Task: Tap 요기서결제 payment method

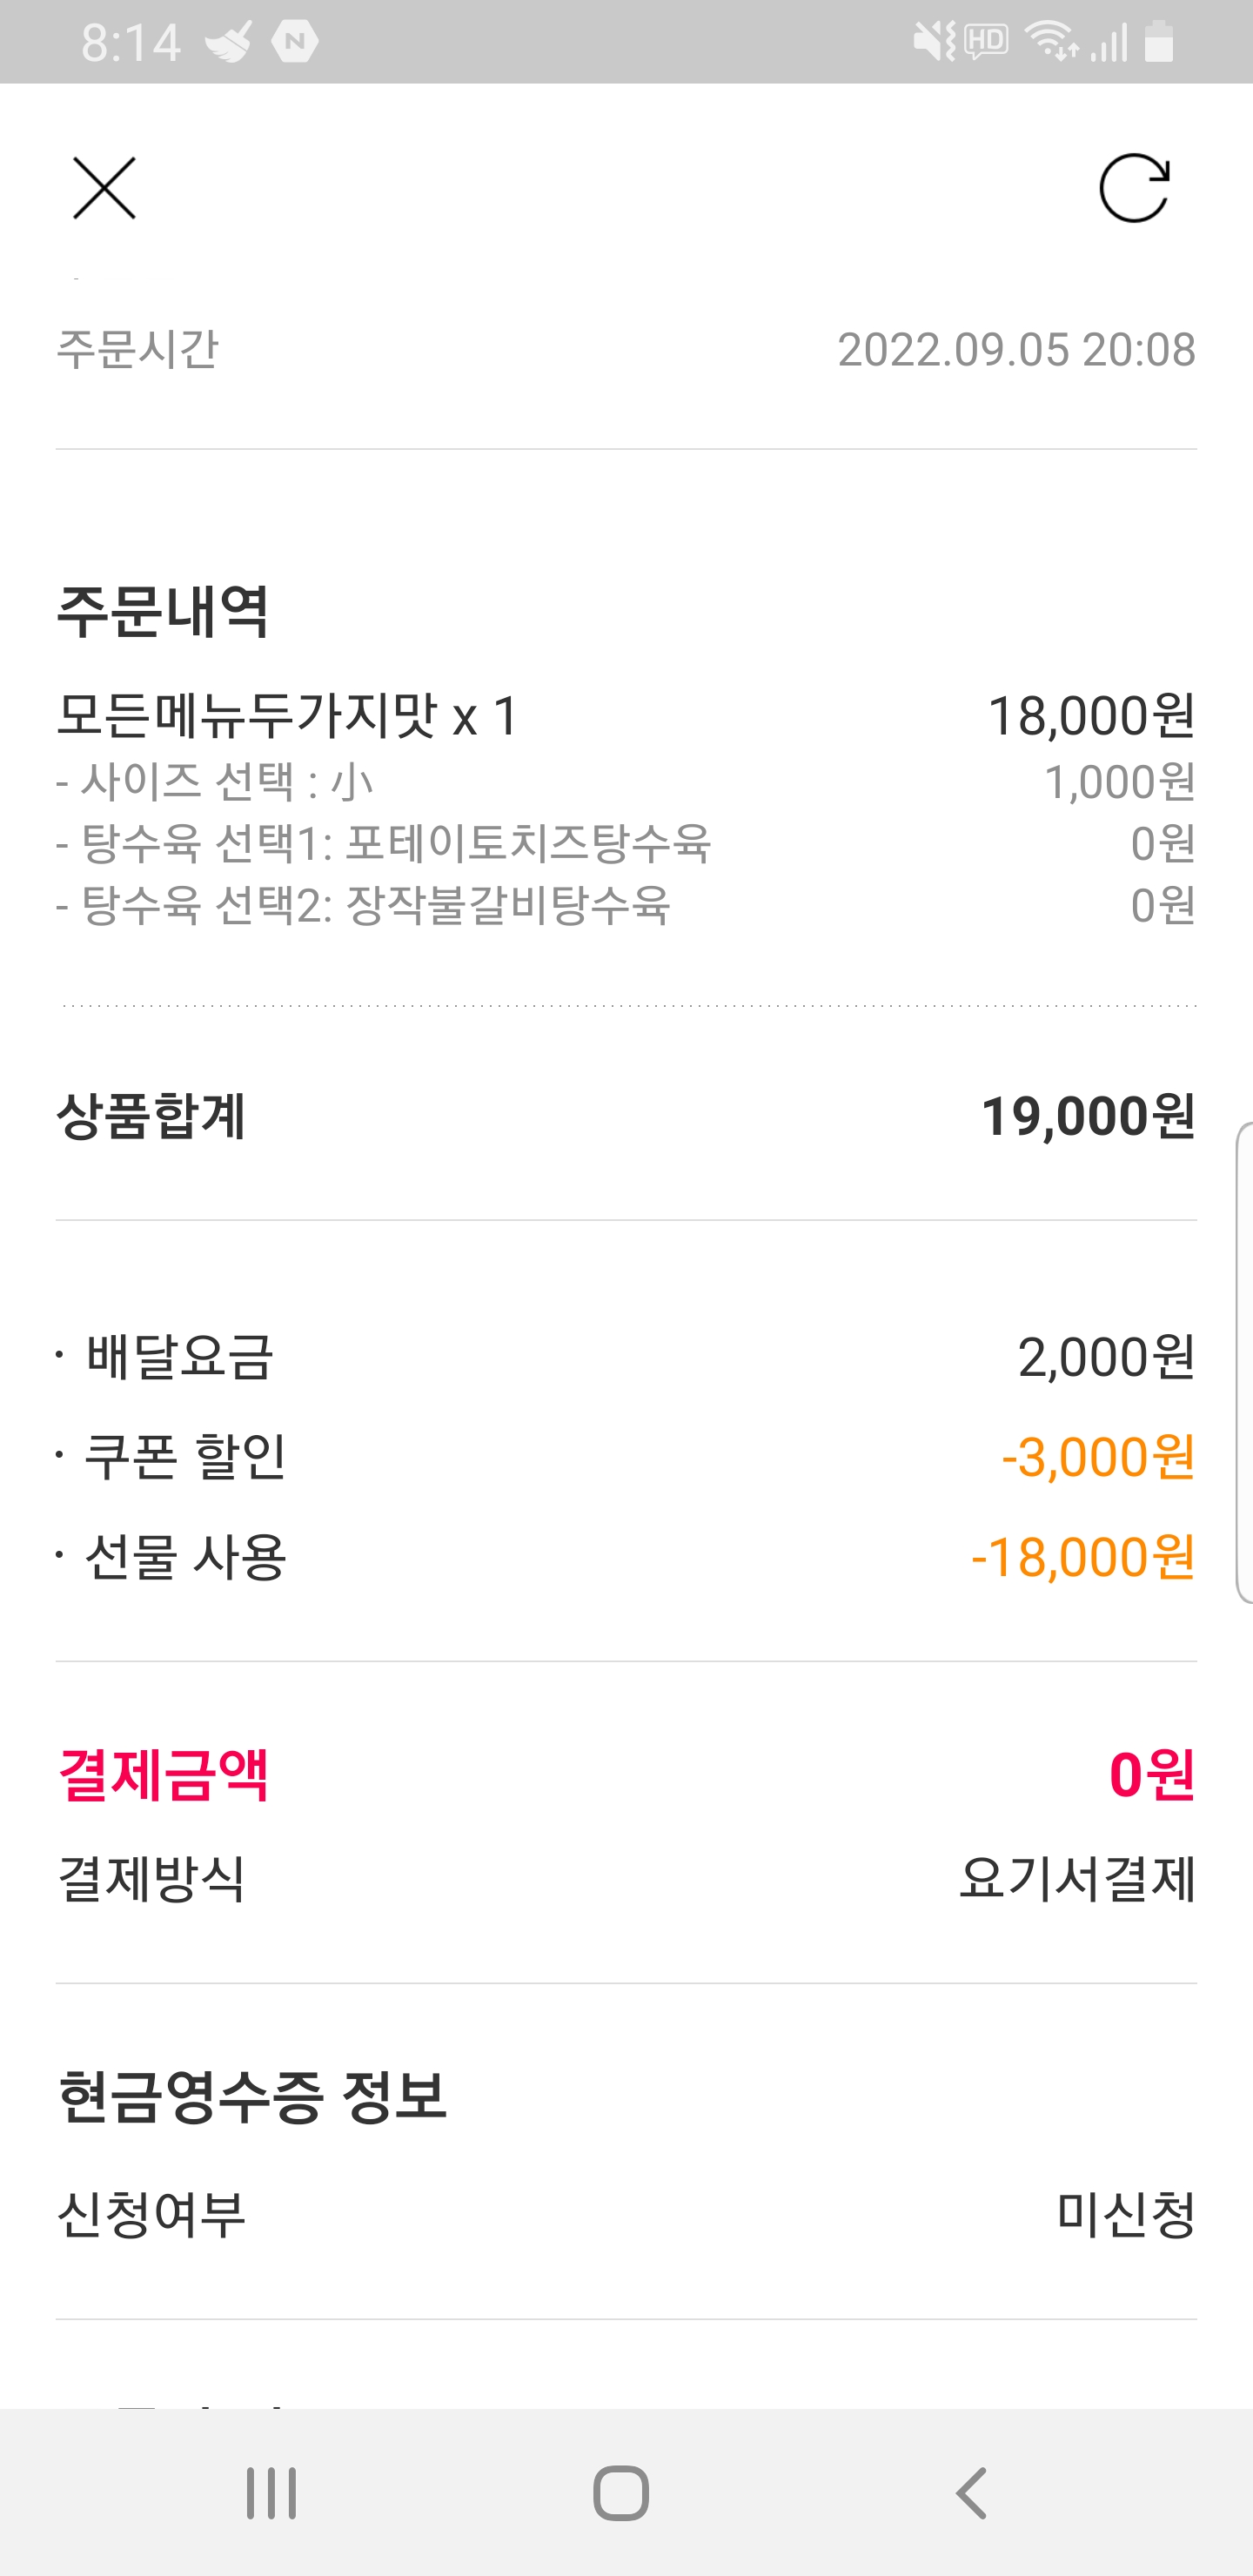Action: (1077, 1878)
